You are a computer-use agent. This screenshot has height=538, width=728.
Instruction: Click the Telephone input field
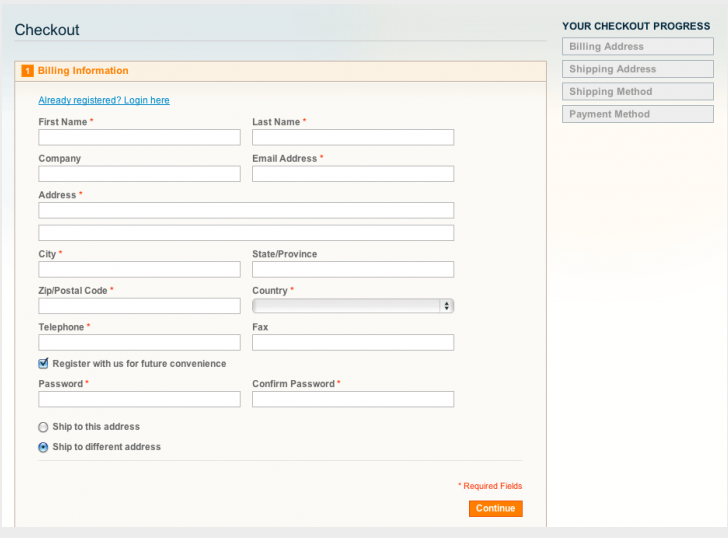click(139, 343)
